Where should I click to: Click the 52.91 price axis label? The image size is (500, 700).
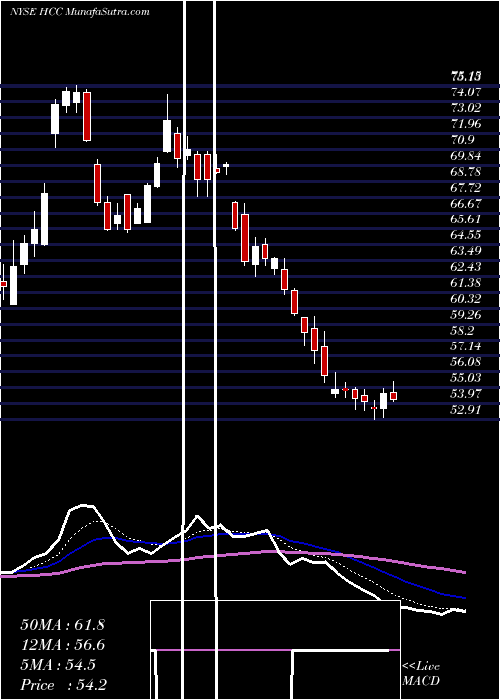tap(466, 410)
